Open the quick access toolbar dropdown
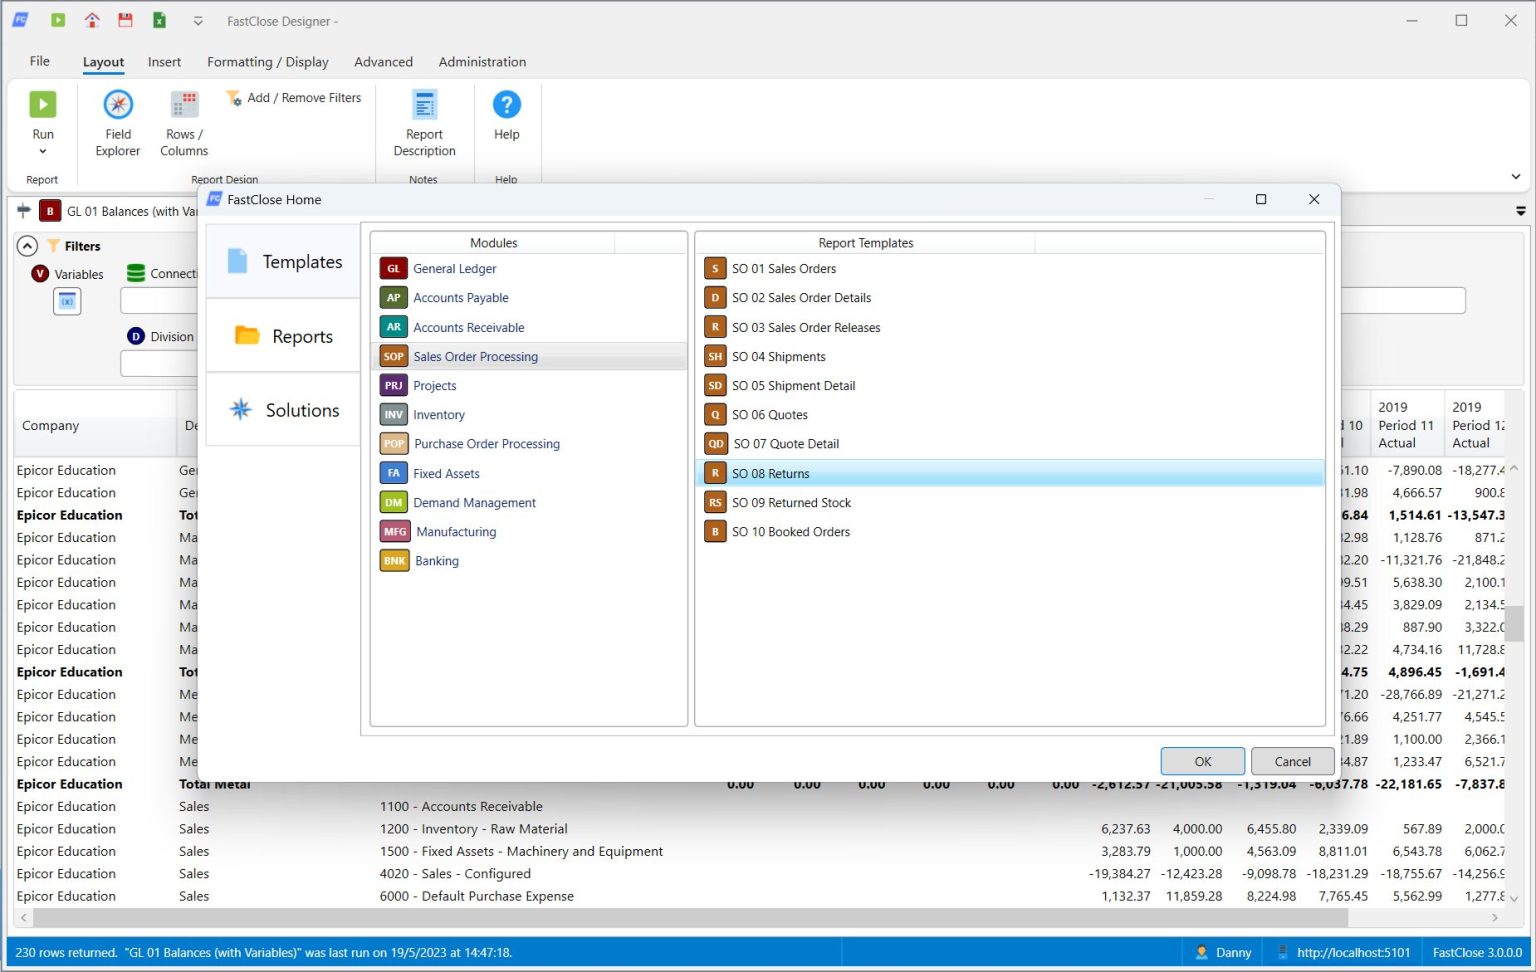 [x=198, y=21]
